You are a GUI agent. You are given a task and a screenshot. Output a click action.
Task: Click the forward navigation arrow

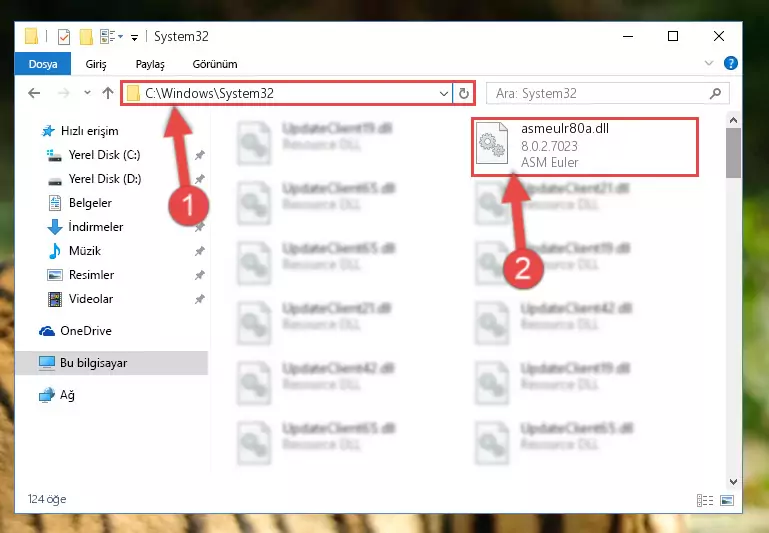click(64, 93)
